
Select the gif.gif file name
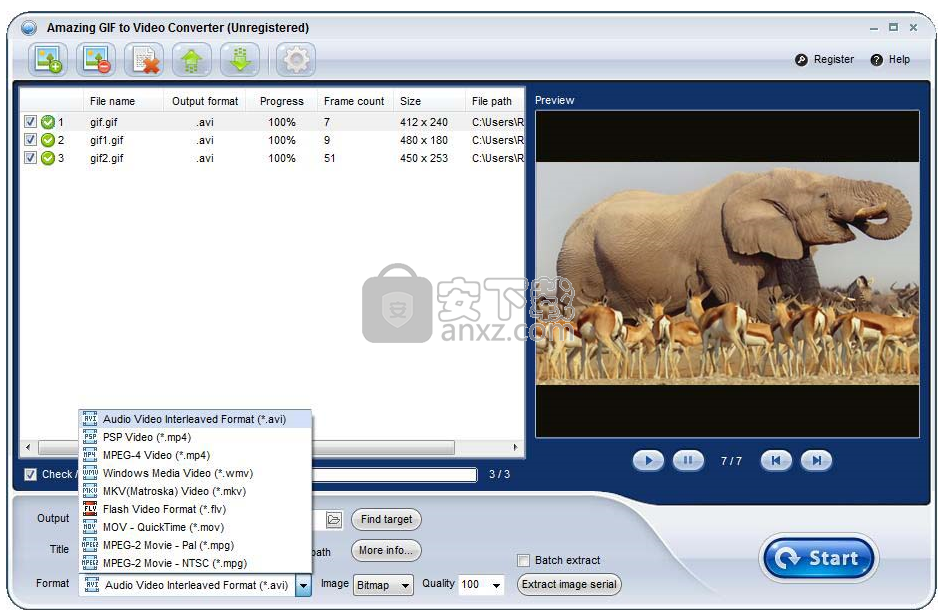pos(104,122)
